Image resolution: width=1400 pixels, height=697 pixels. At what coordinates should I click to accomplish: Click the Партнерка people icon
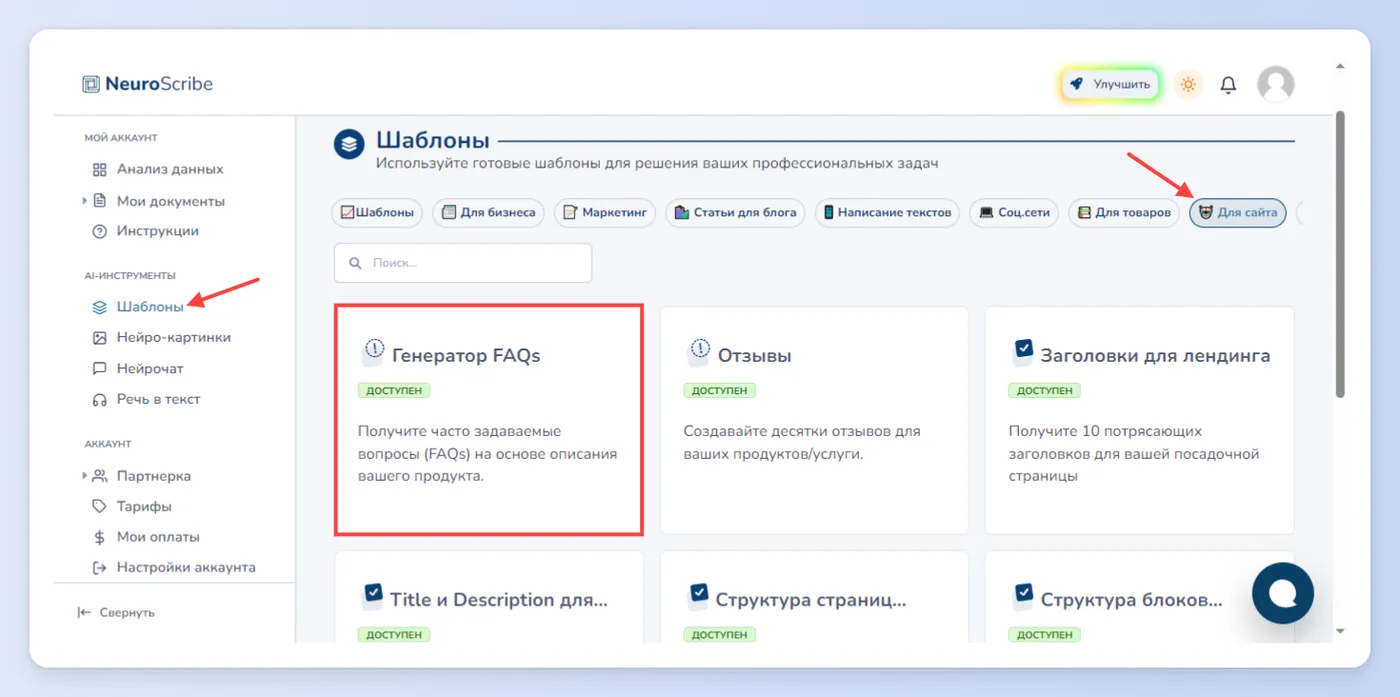click(99, 476)
